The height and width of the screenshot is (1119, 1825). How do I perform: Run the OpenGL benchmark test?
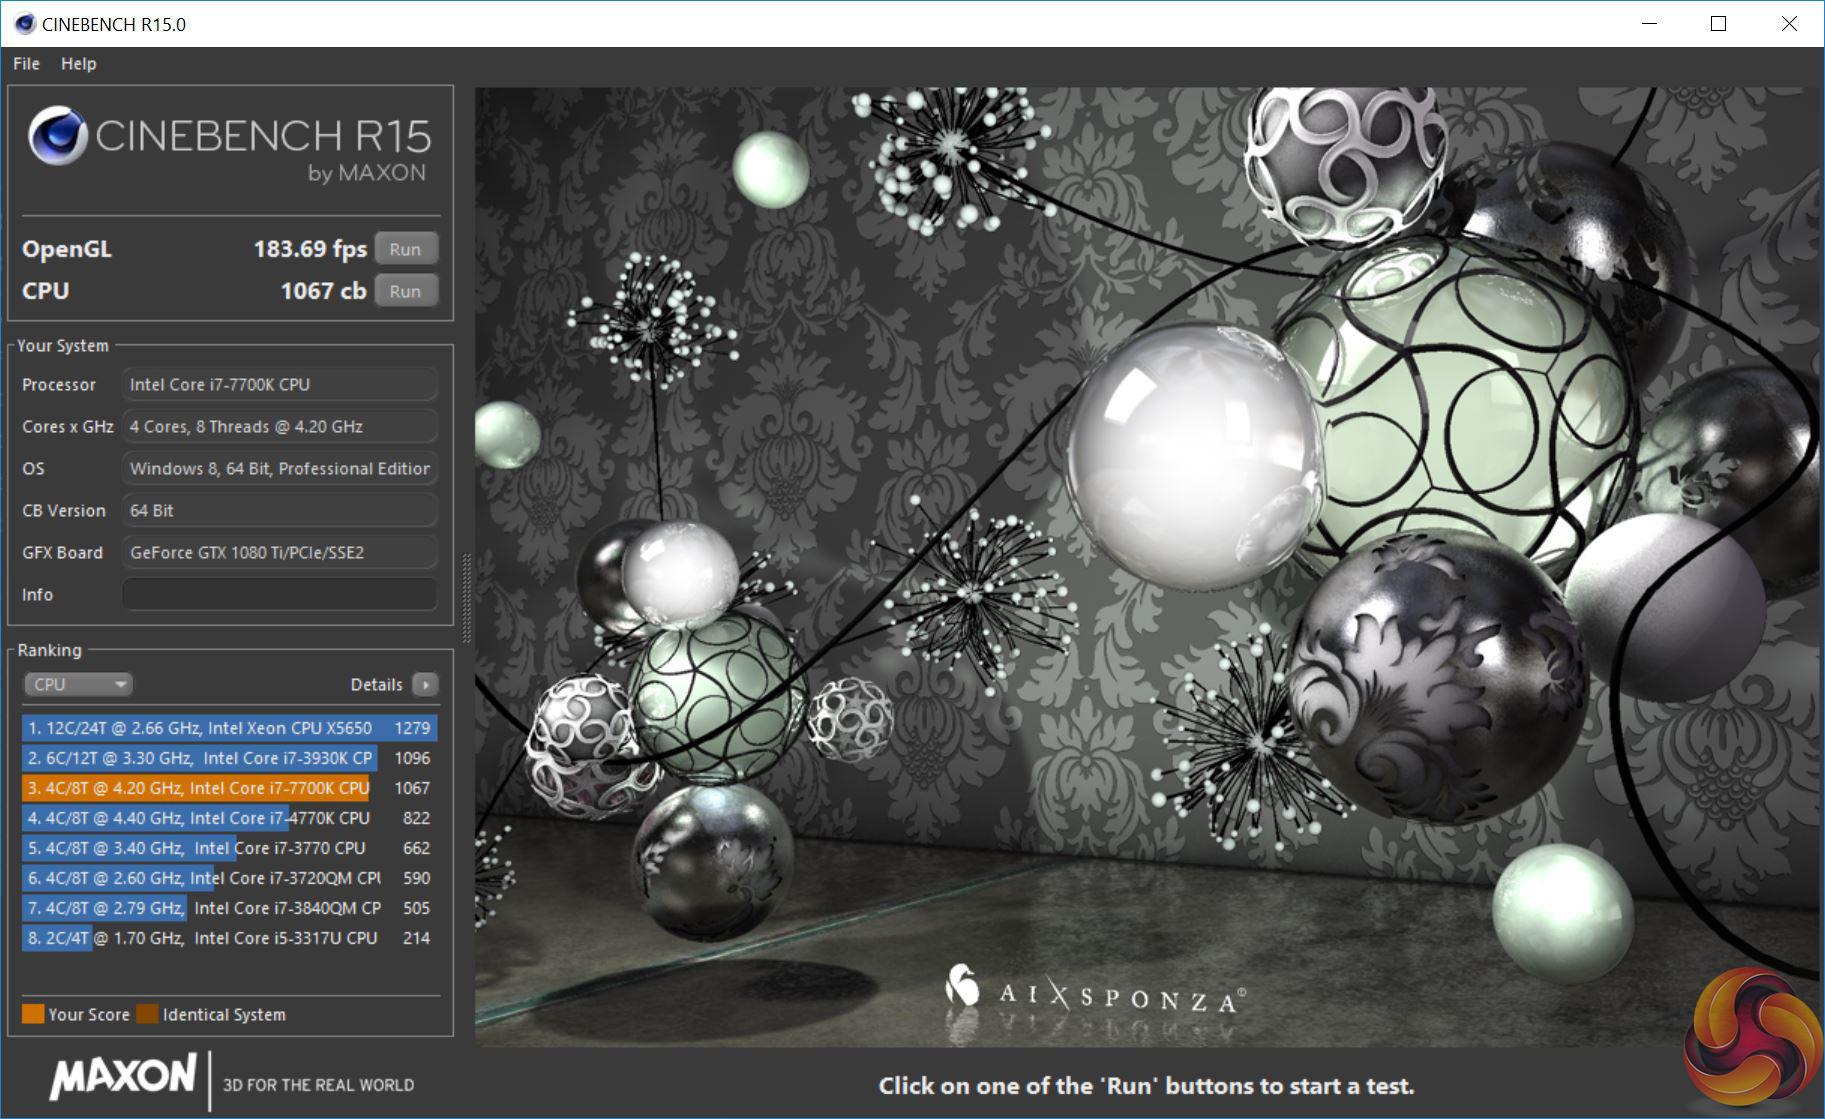coord(405,249)
